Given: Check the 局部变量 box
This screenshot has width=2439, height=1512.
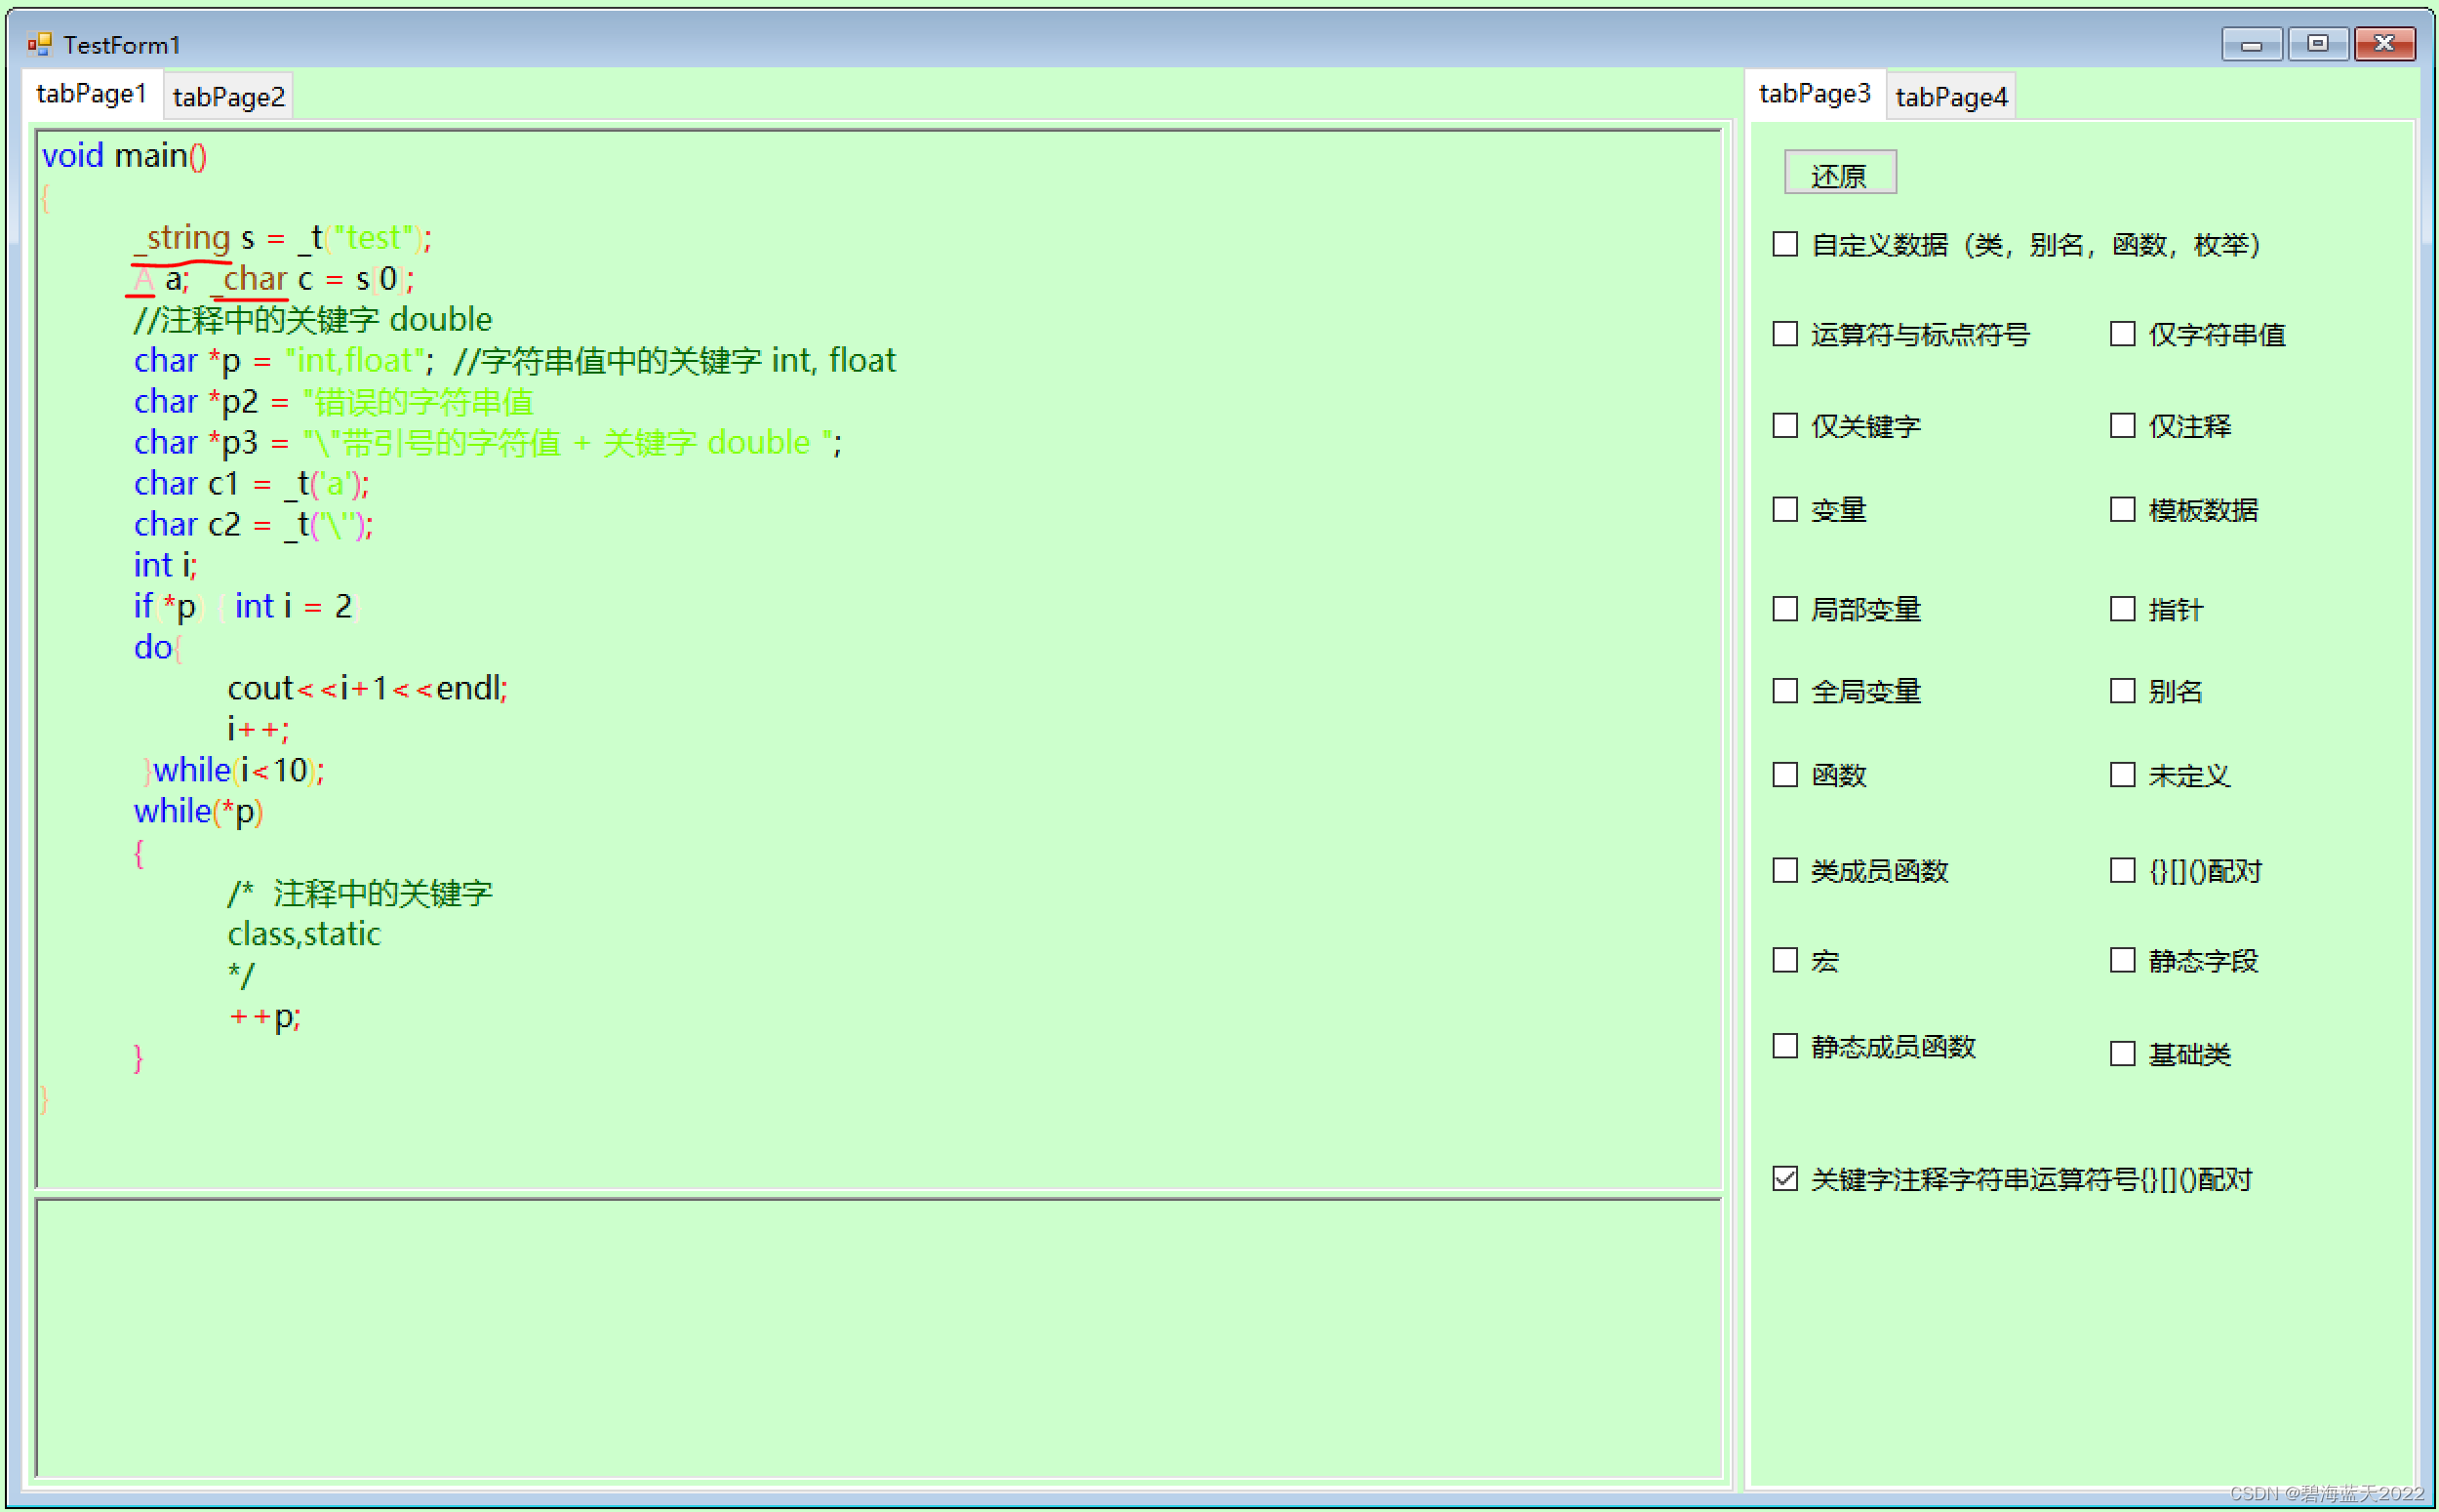Looking at the screenshot, I should 1785,609.
